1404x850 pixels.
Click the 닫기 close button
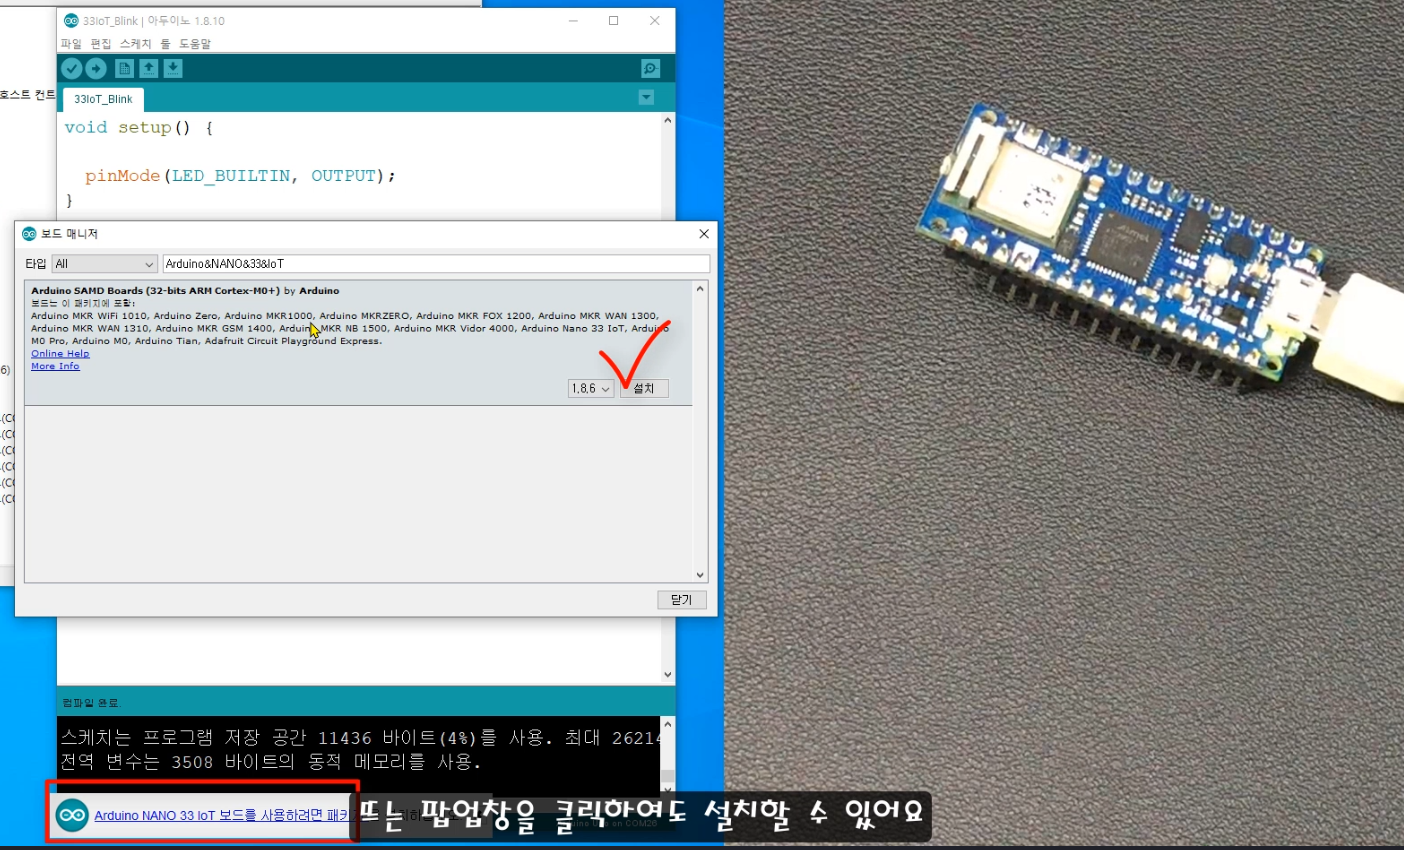click(682, 600)
